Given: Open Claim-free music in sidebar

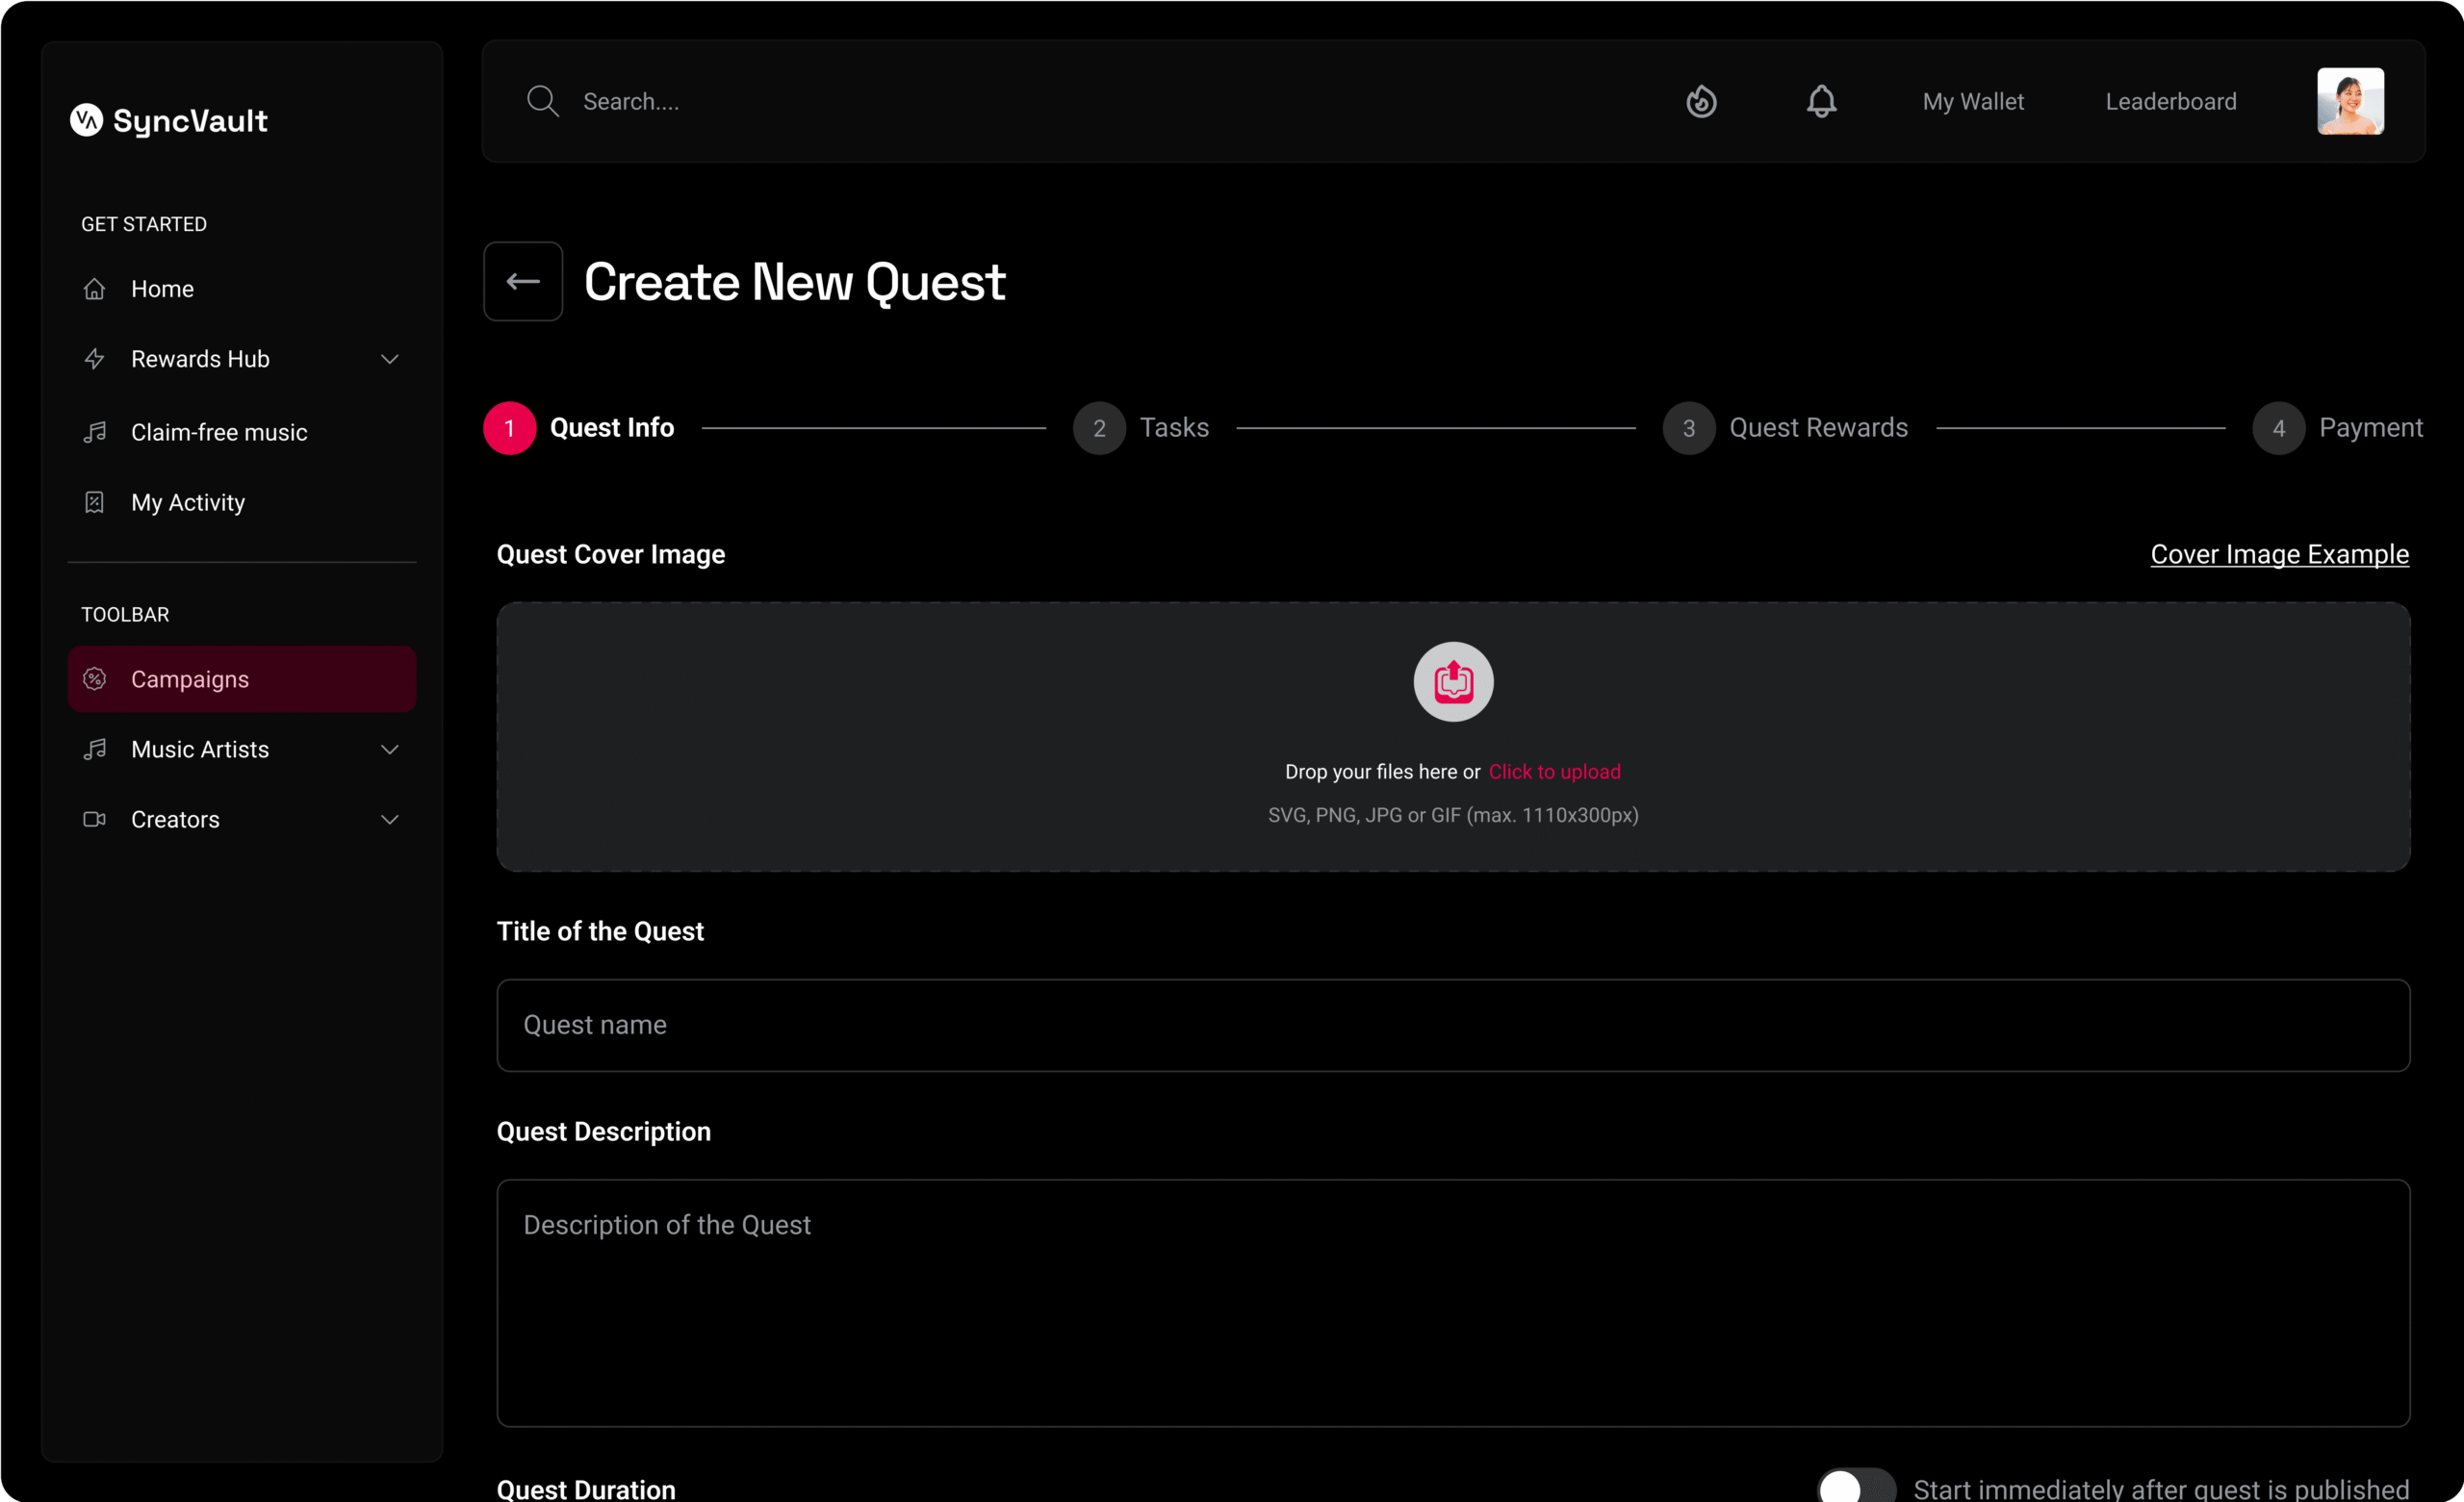Looking at the screenshot, I should click(218, 432).
